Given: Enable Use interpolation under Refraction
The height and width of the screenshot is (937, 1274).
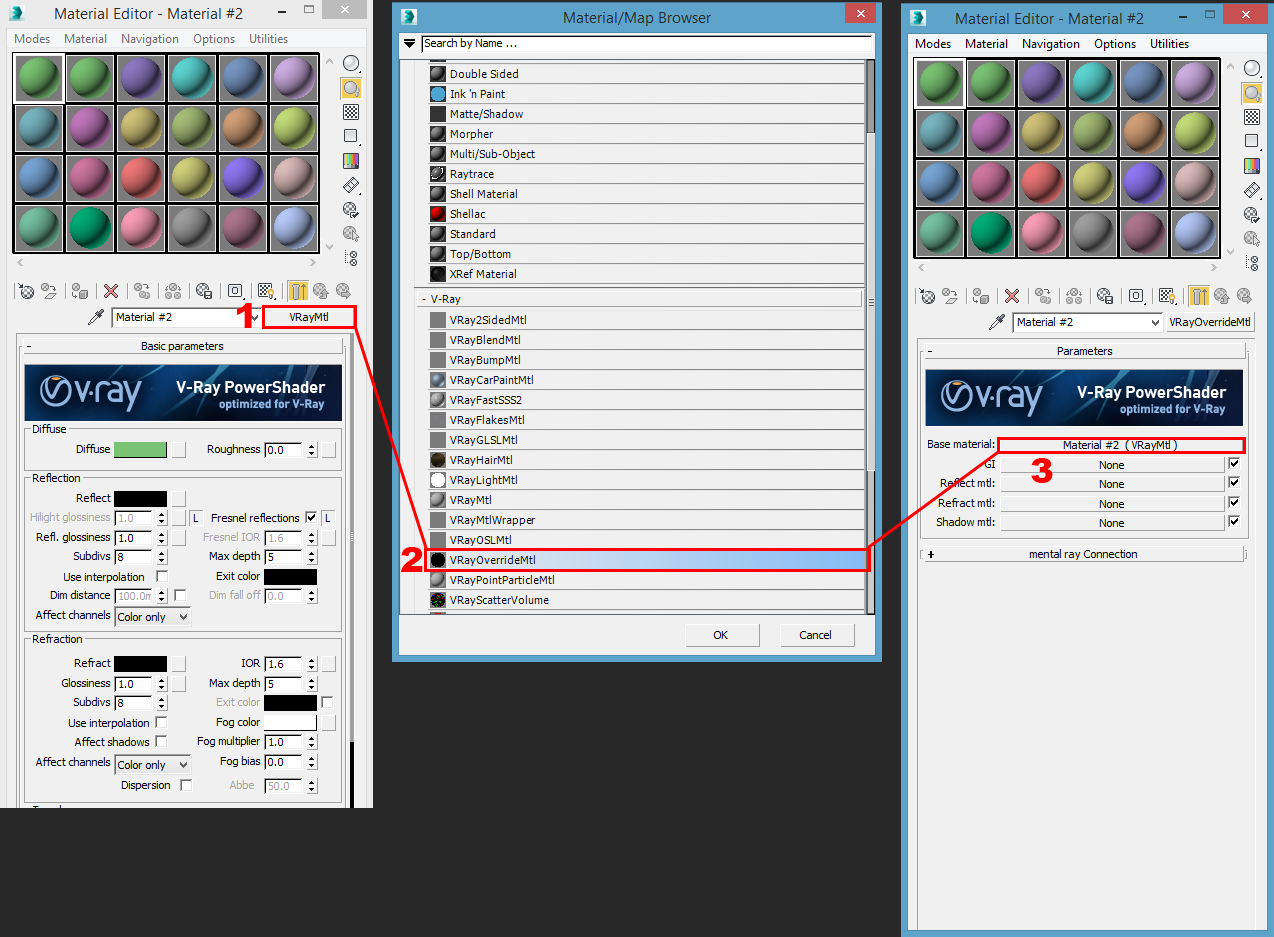Looking at the screenshot, I should tap(161, 722).
